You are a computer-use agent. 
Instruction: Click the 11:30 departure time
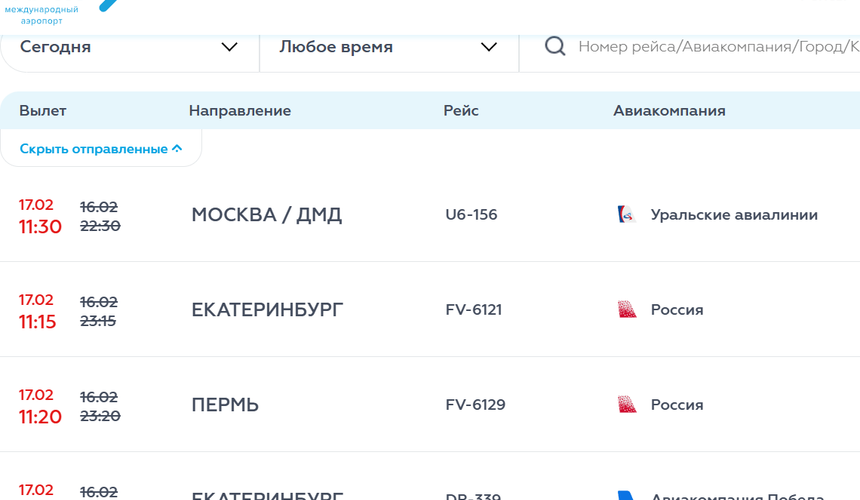[40, 227]
